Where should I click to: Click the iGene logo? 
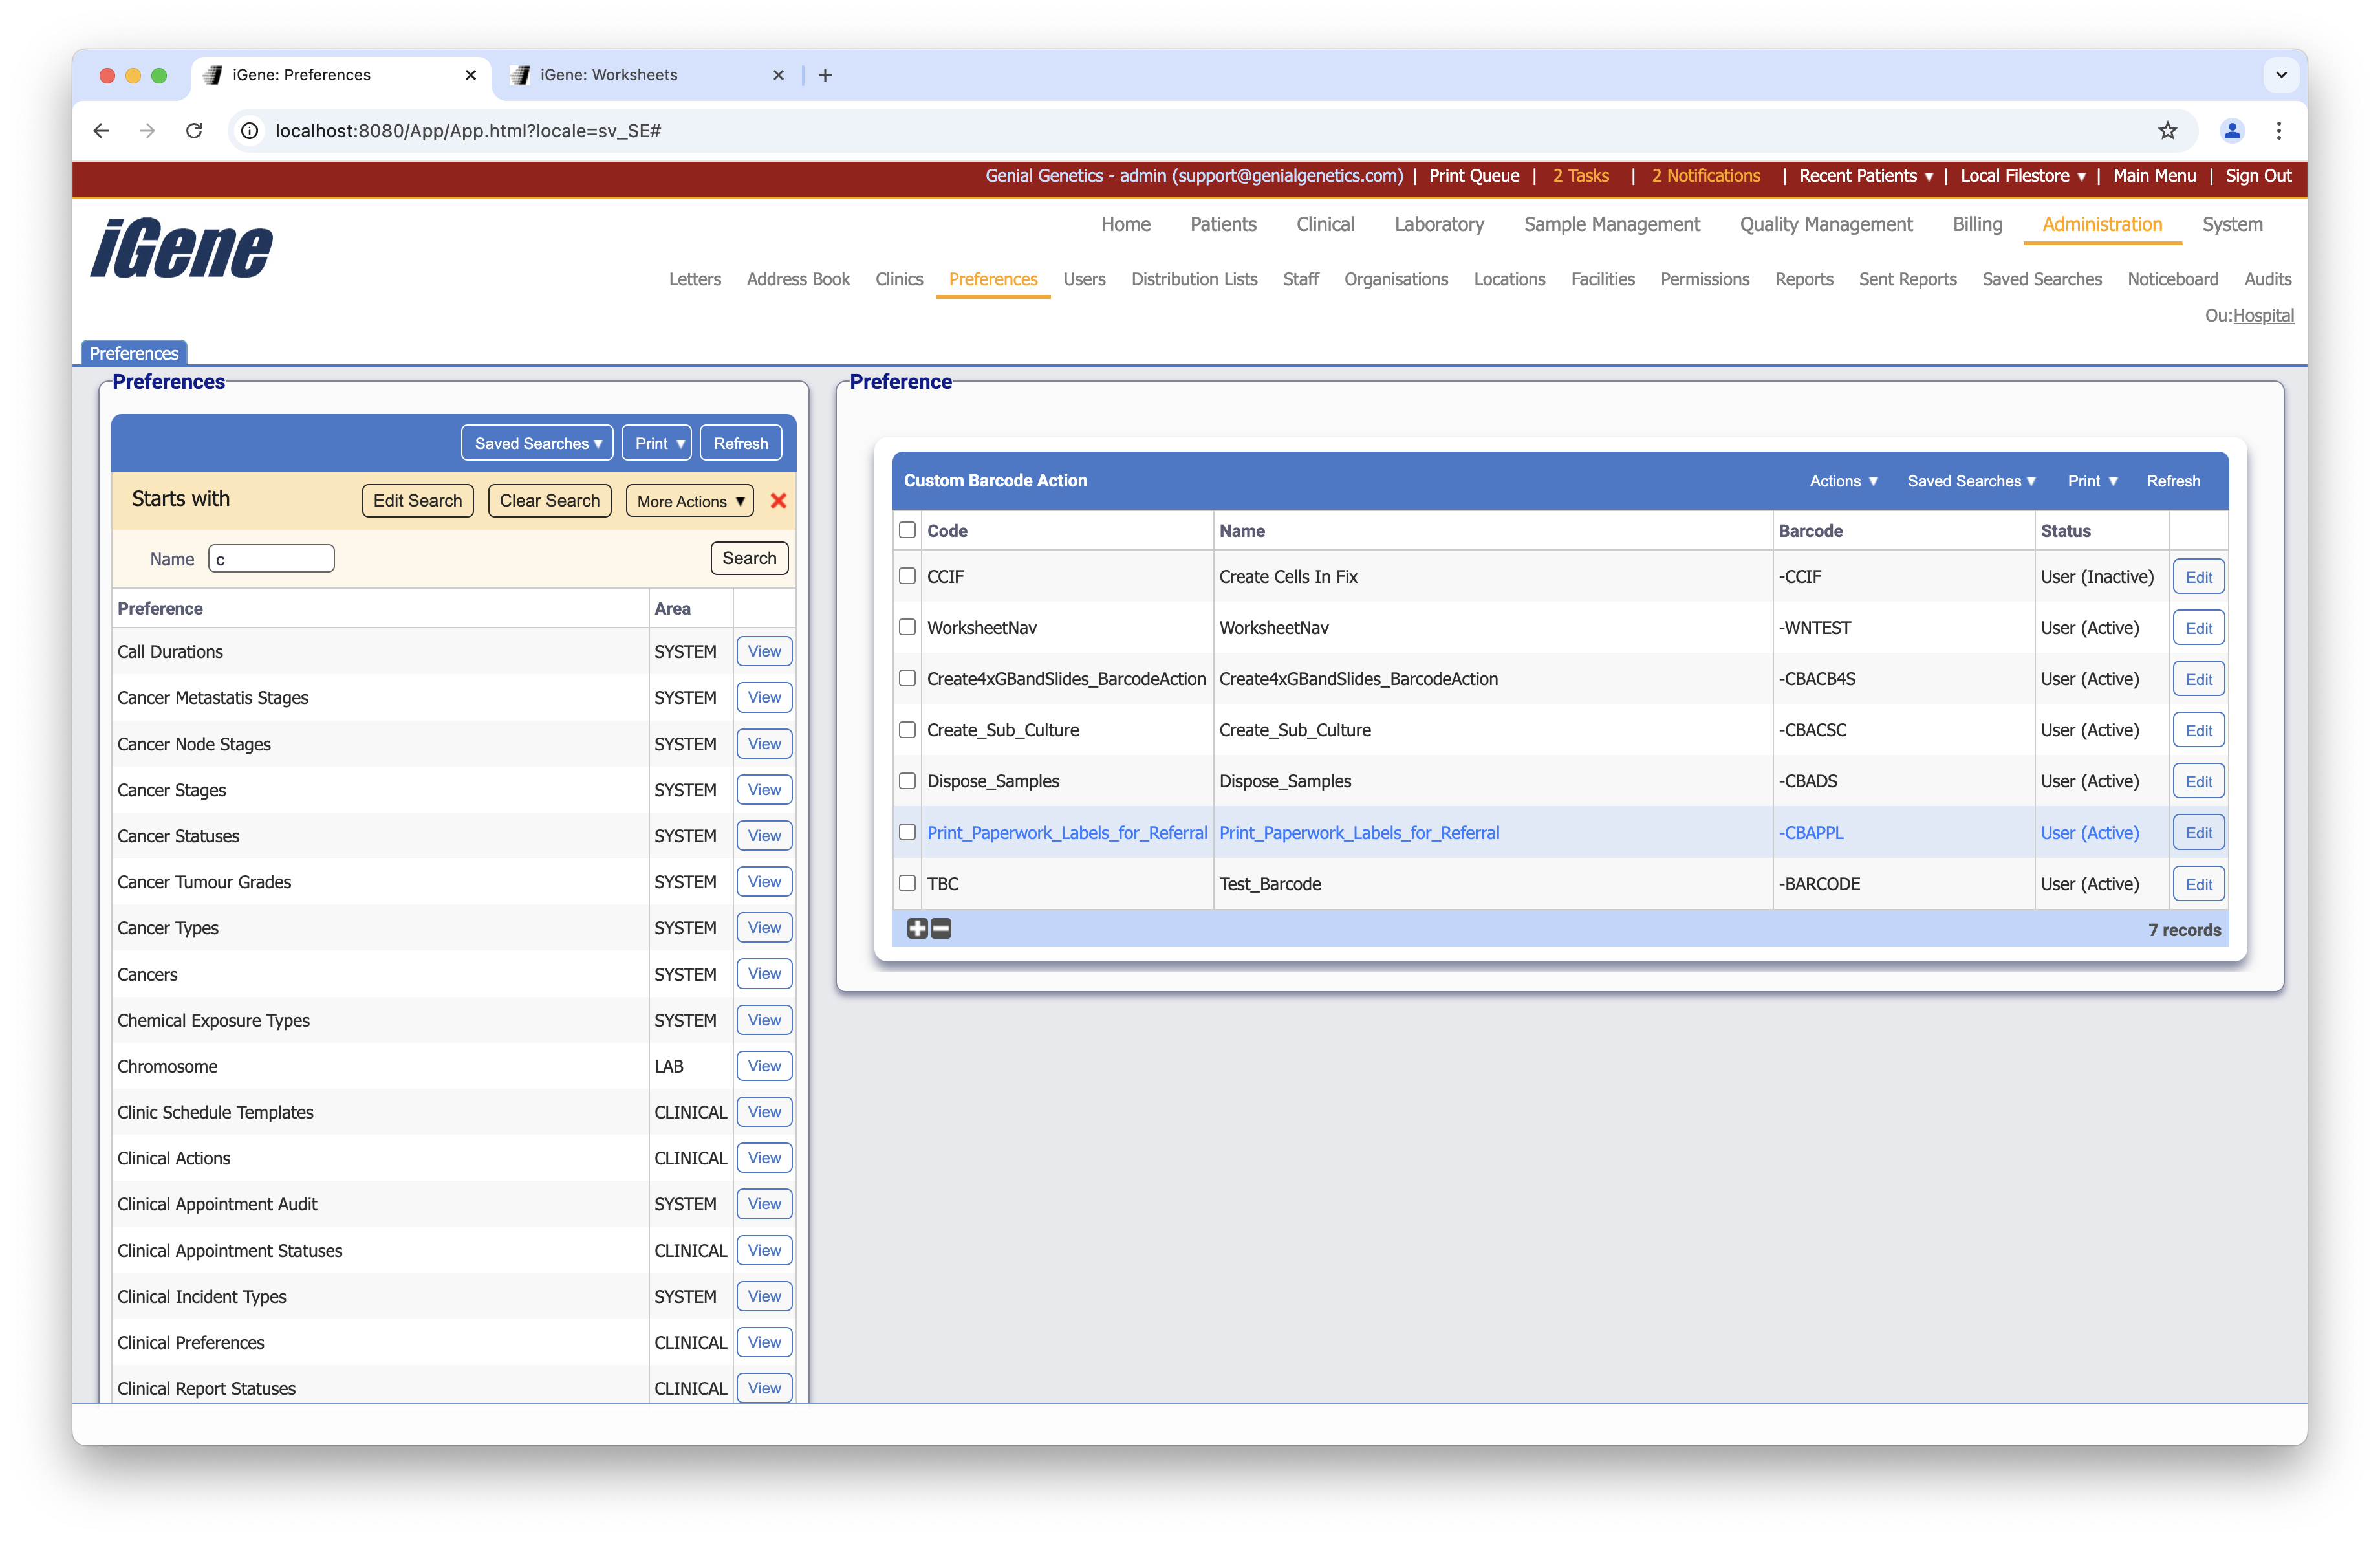click(x=180, y=248)
